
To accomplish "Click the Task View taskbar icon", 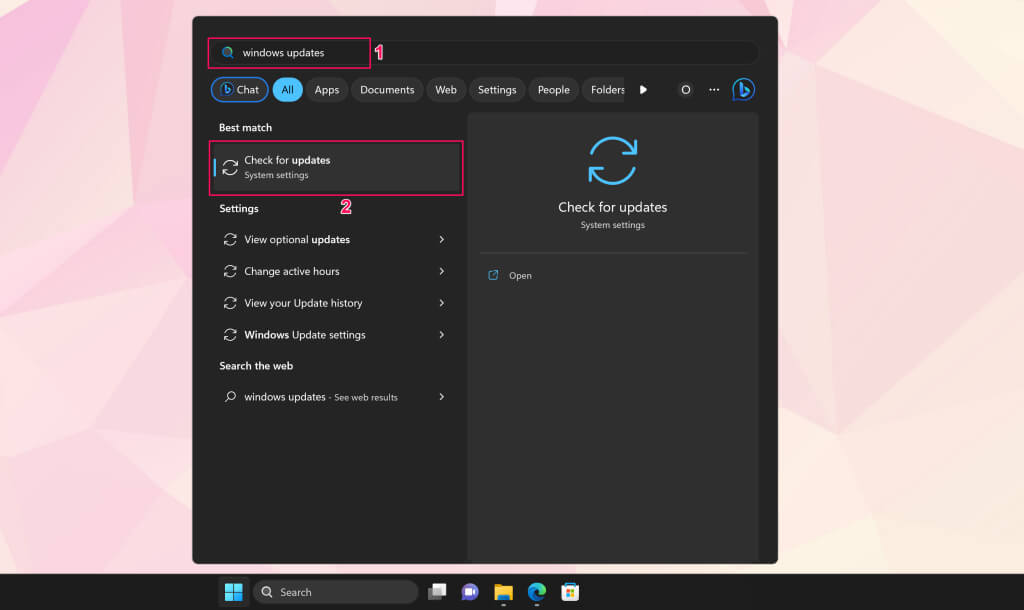I will [x=437, y=592].
